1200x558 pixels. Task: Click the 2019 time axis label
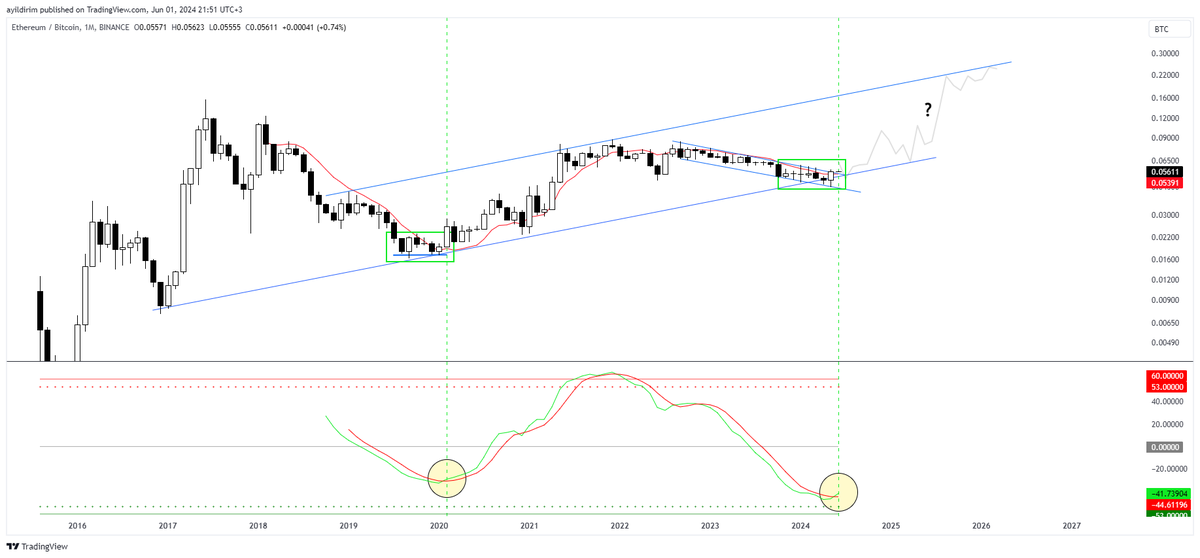pos(348,524)
